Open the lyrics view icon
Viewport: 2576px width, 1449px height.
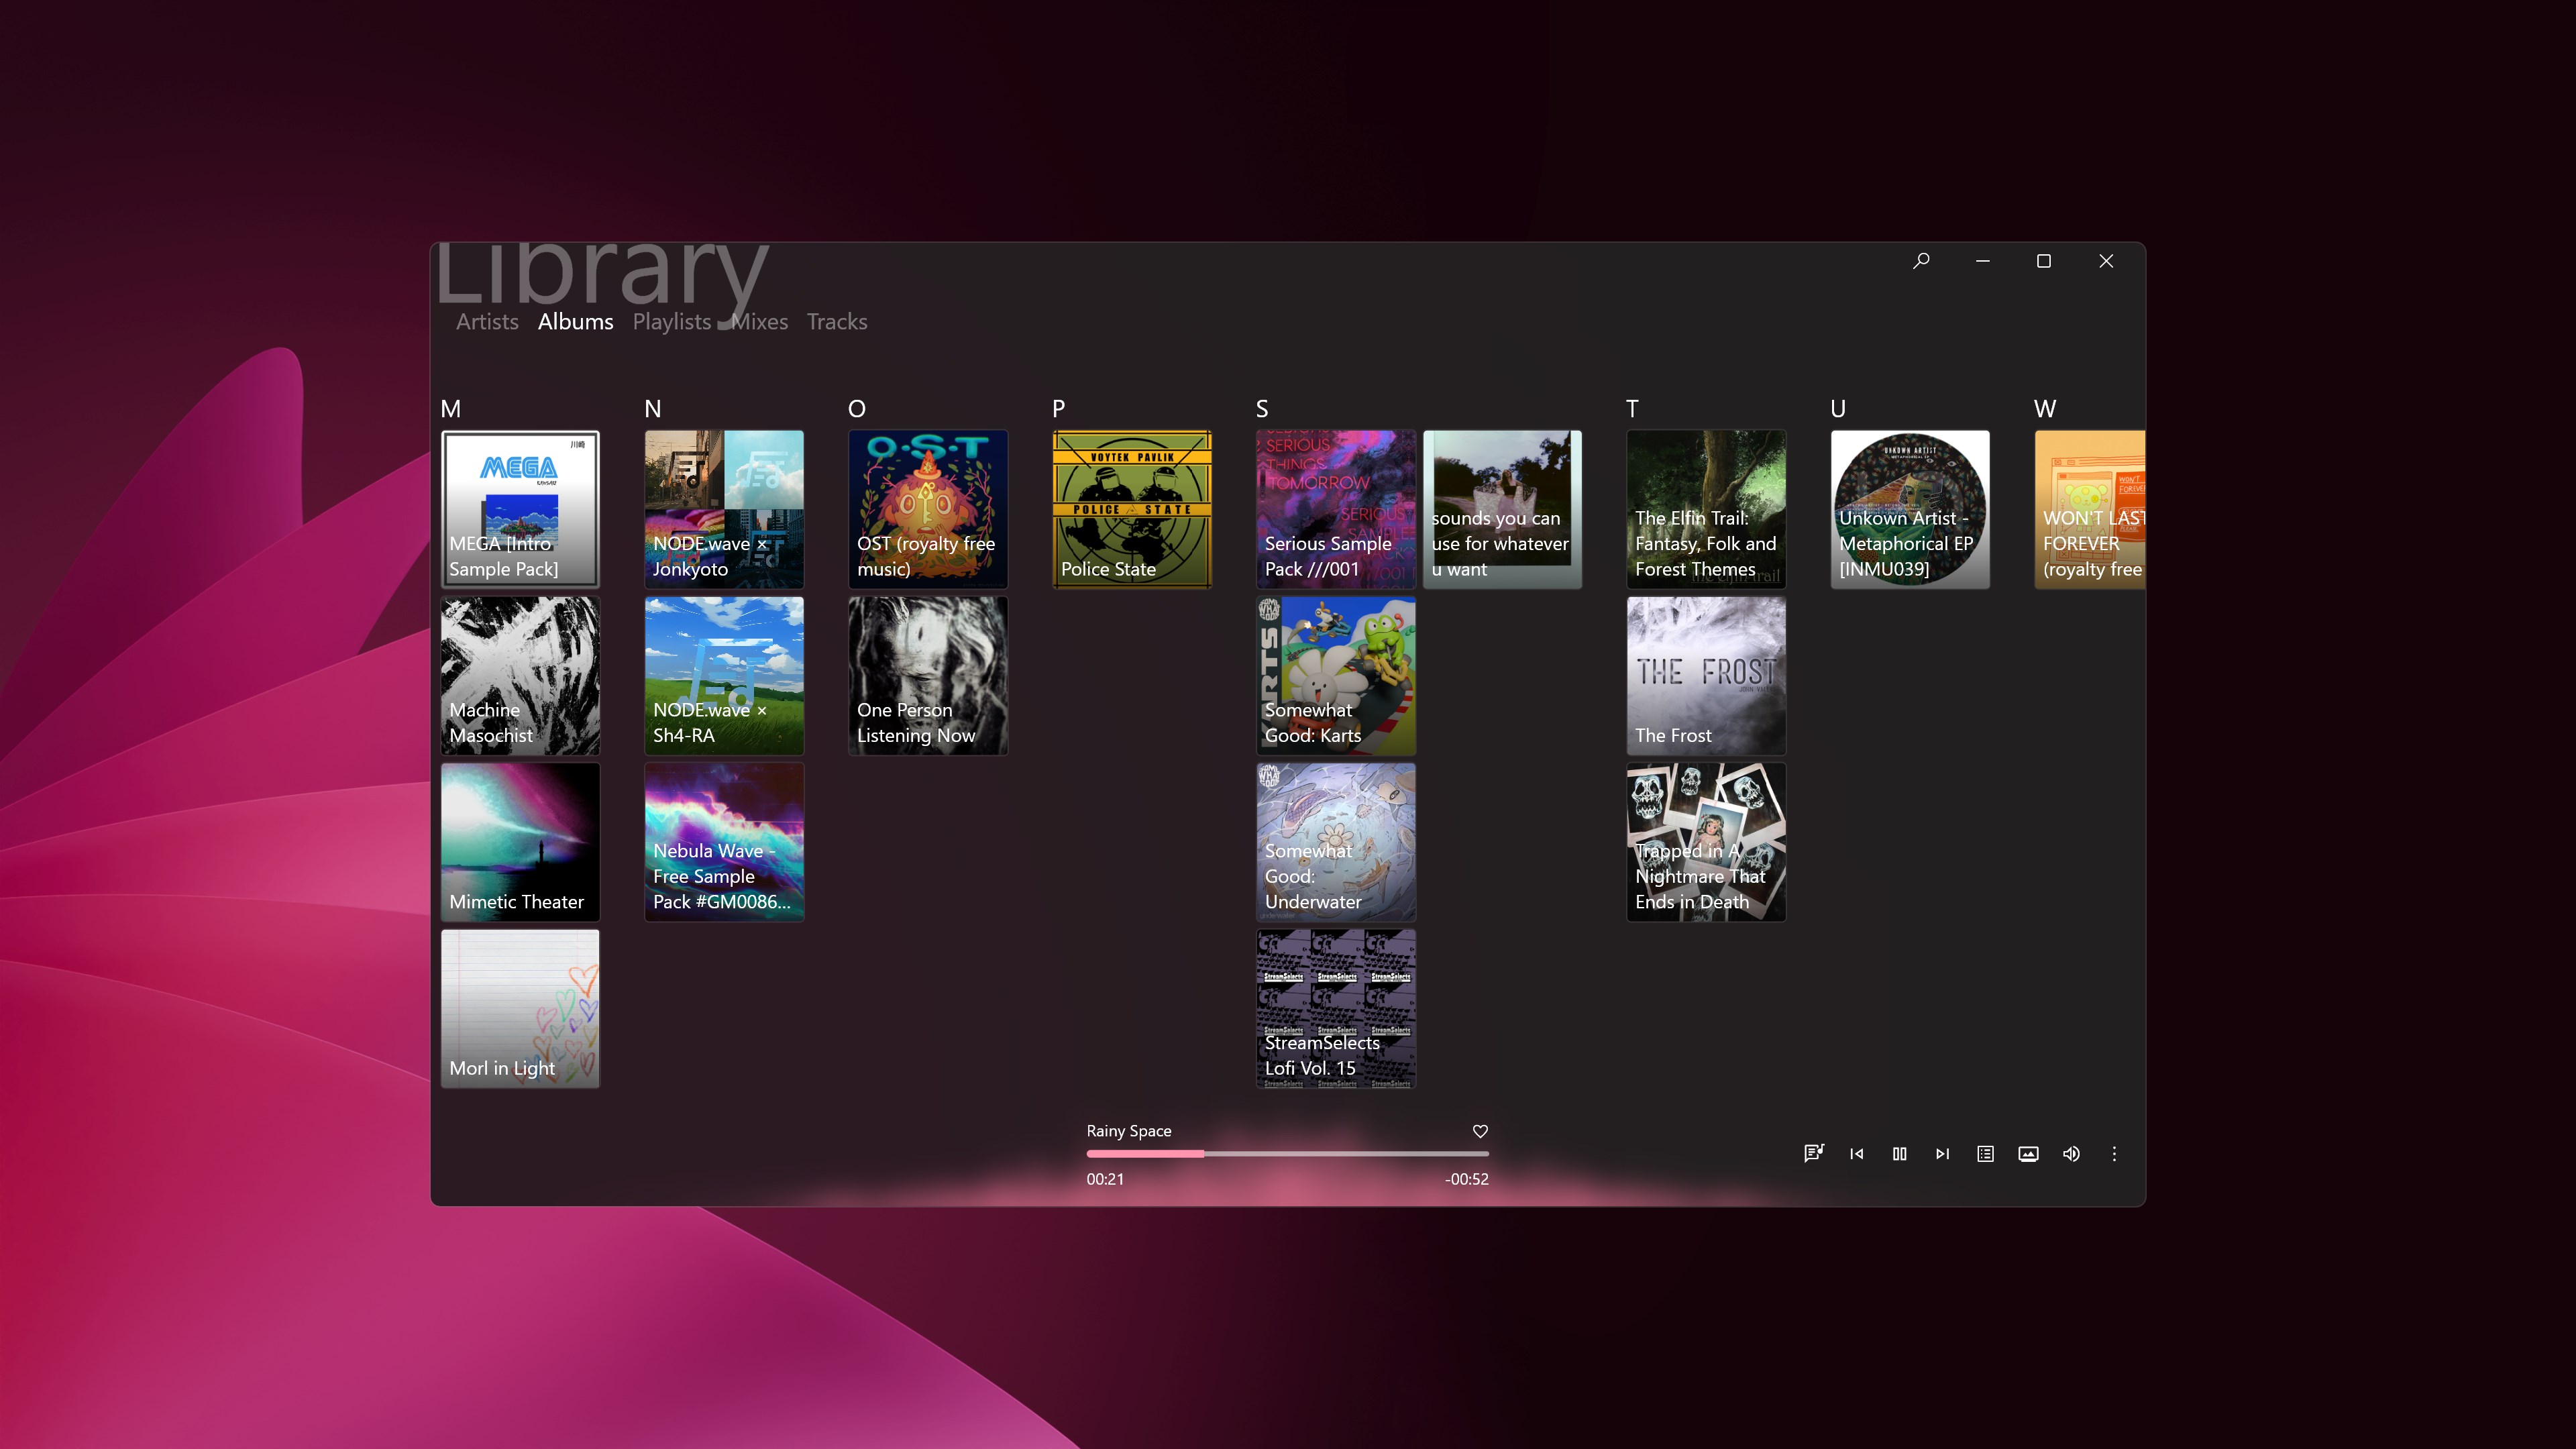(x=1813, y=1153)
